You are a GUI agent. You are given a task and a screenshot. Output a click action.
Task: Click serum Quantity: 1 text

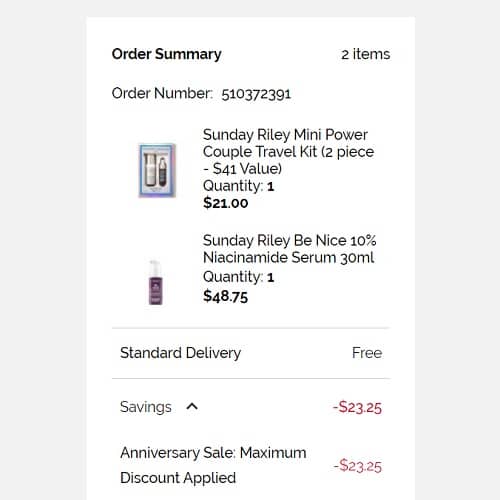238,277
